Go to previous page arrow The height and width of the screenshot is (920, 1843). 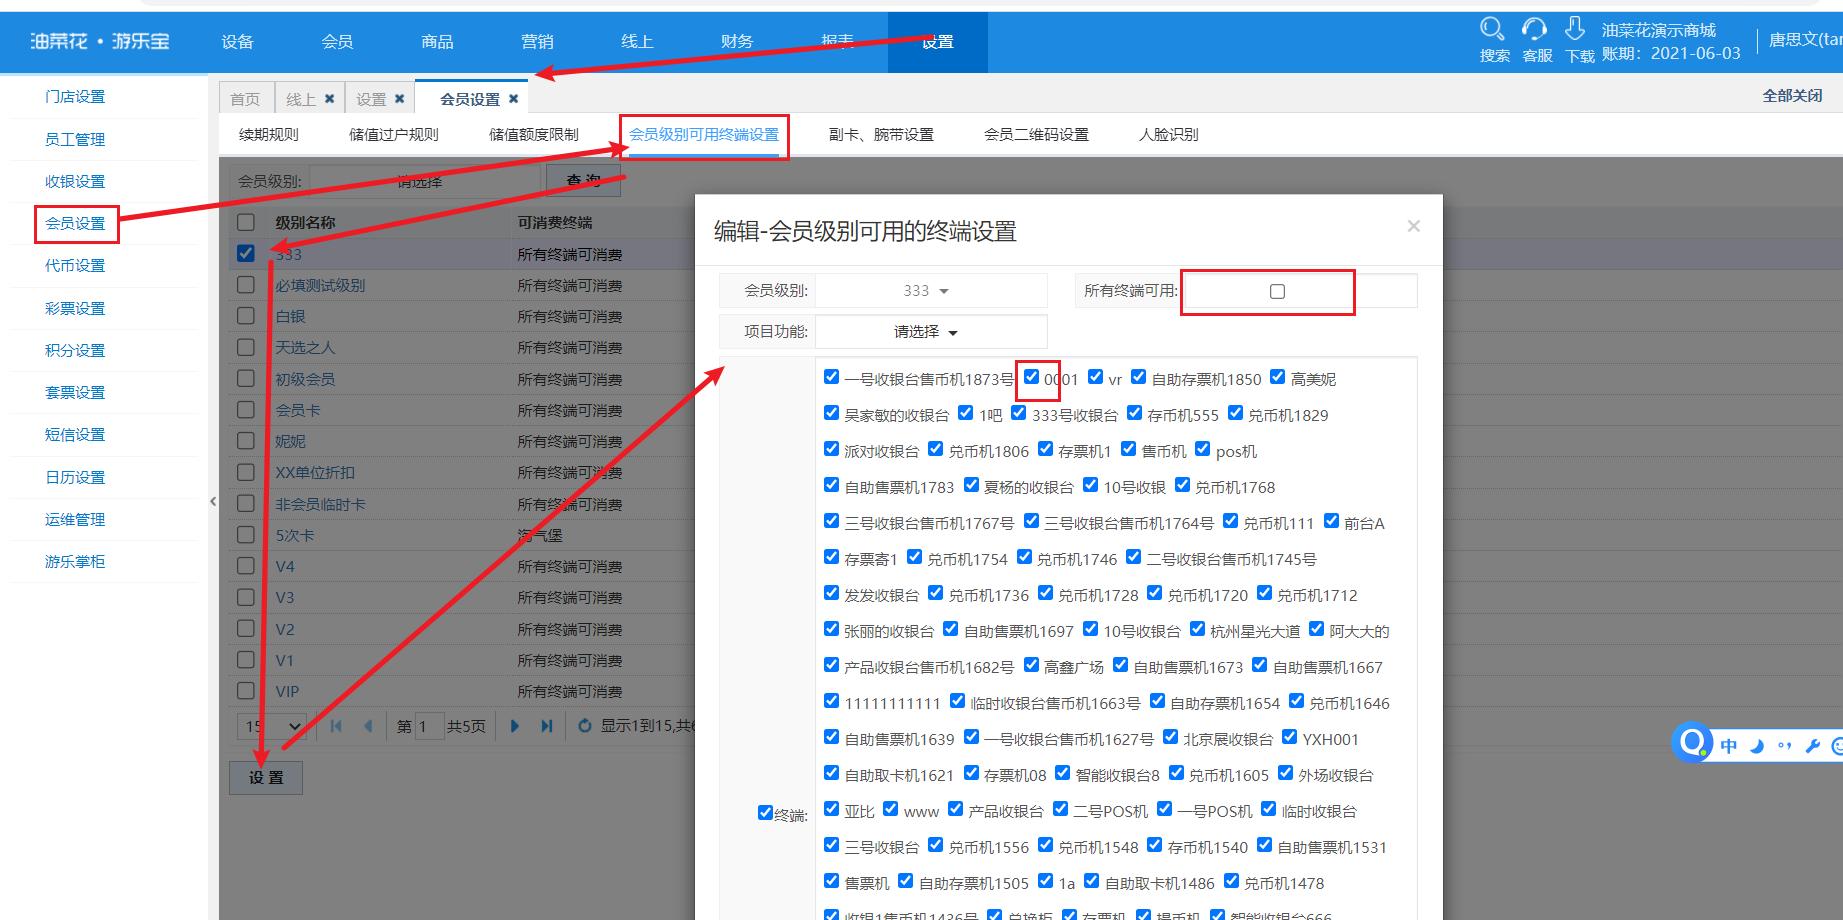click(368, 726)
